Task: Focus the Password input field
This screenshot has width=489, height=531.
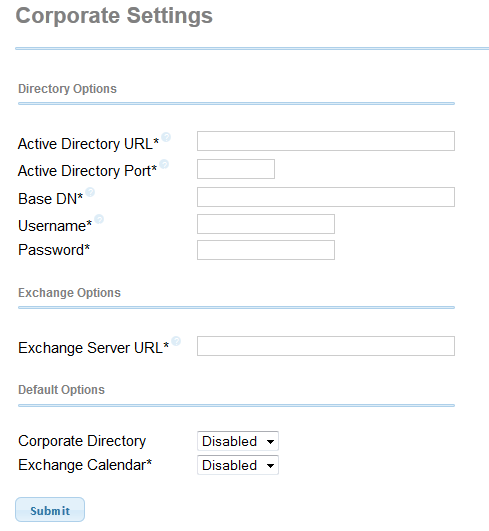Action: coord(266,250)
